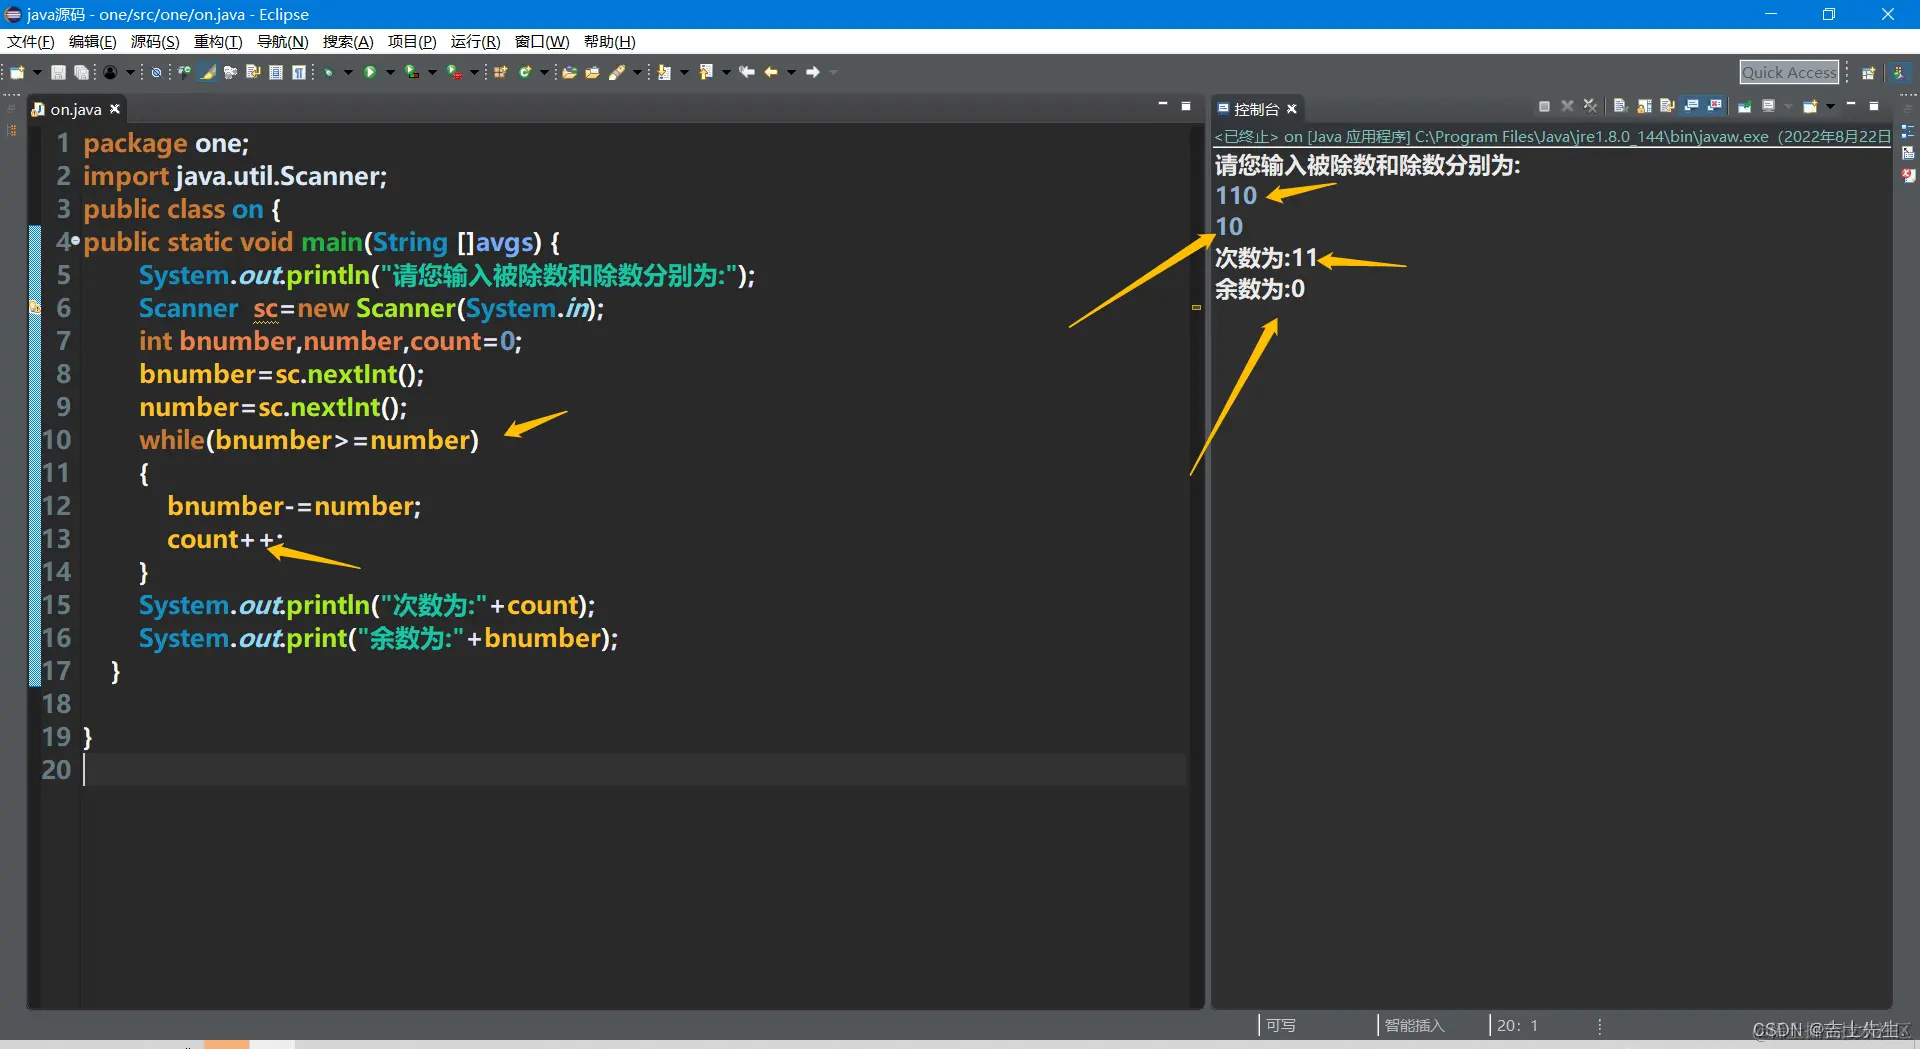Open the 重构(T) menu

click(x=218, y=42)
